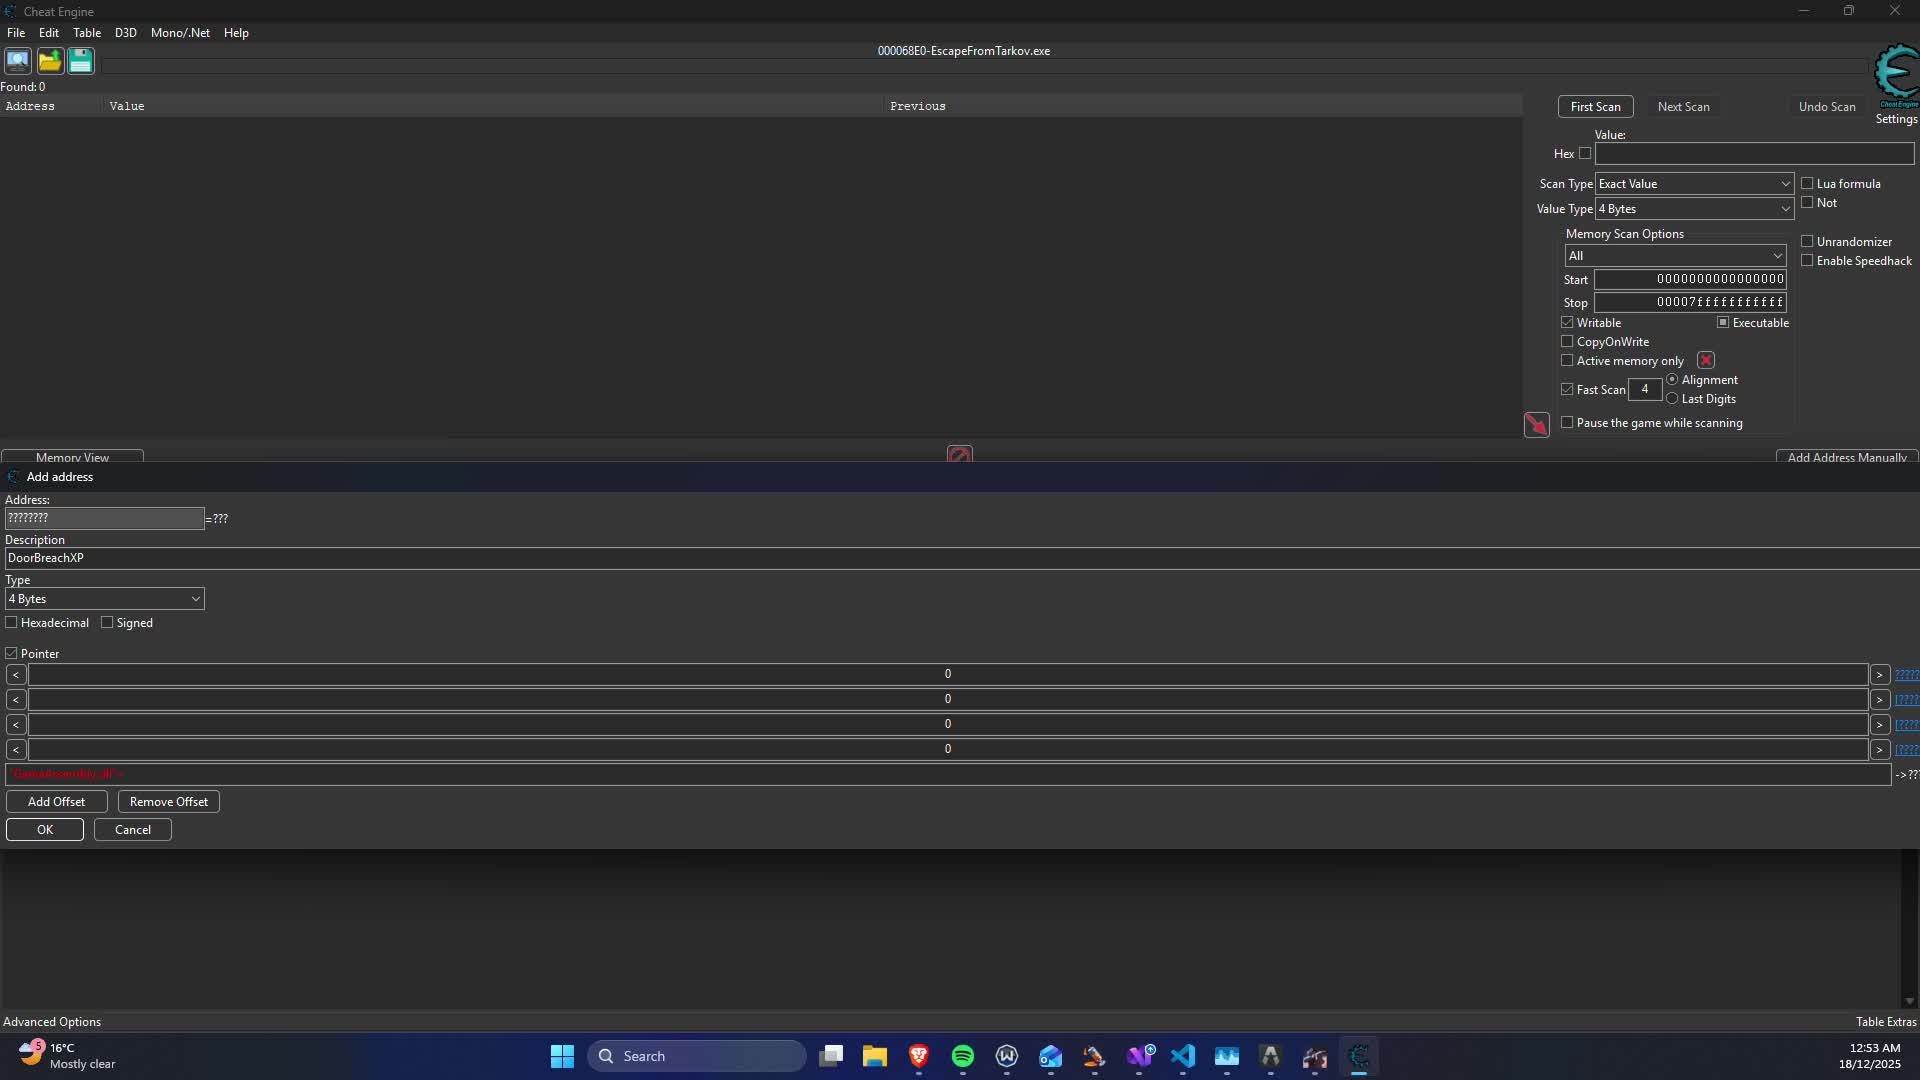Viewport: 1920px width, 1080px height.
Task: Open the Edit menu
Action: pos(49,33)
